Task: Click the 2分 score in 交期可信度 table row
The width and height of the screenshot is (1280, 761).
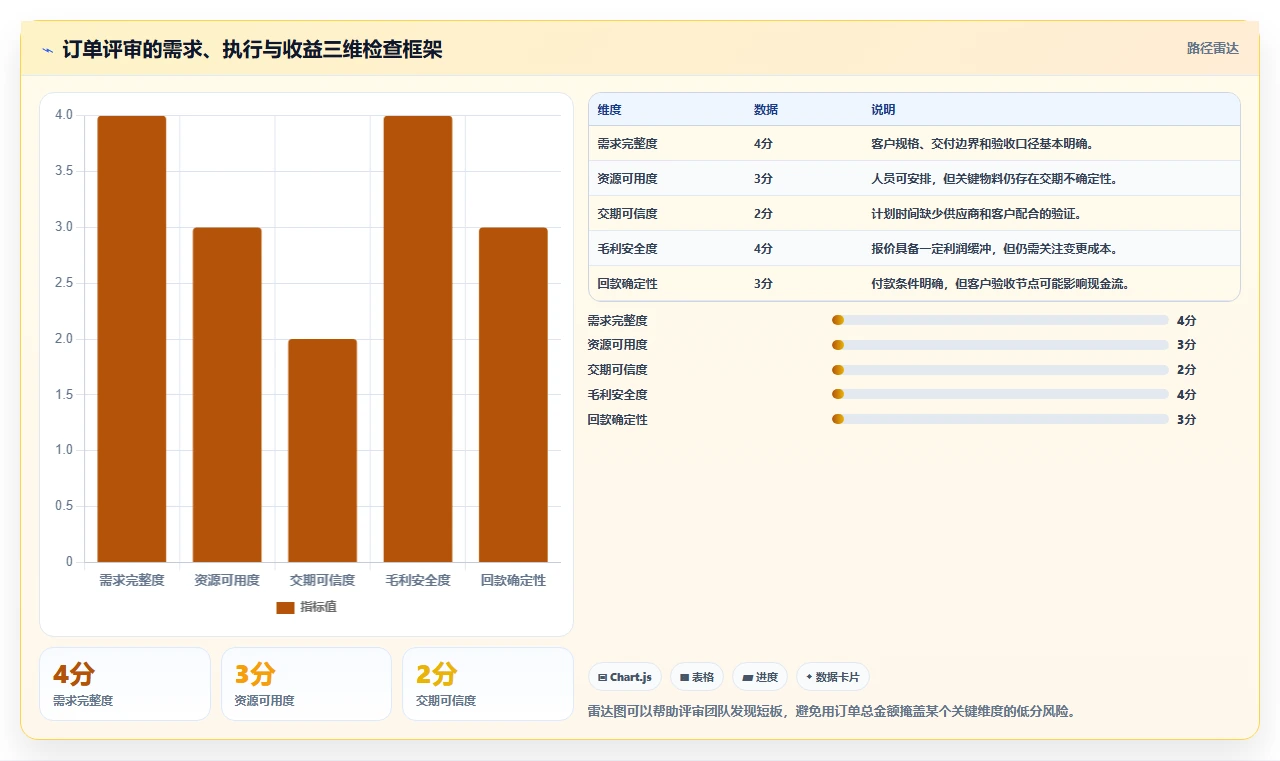Action: pyautogui.click(x=763, y=214)
